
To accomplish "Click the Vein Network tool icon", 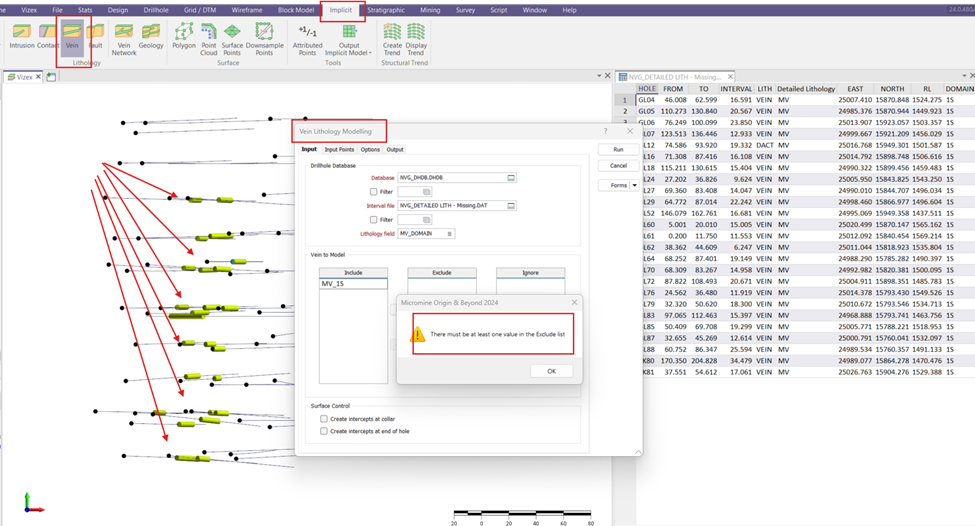I will point(124,38).
